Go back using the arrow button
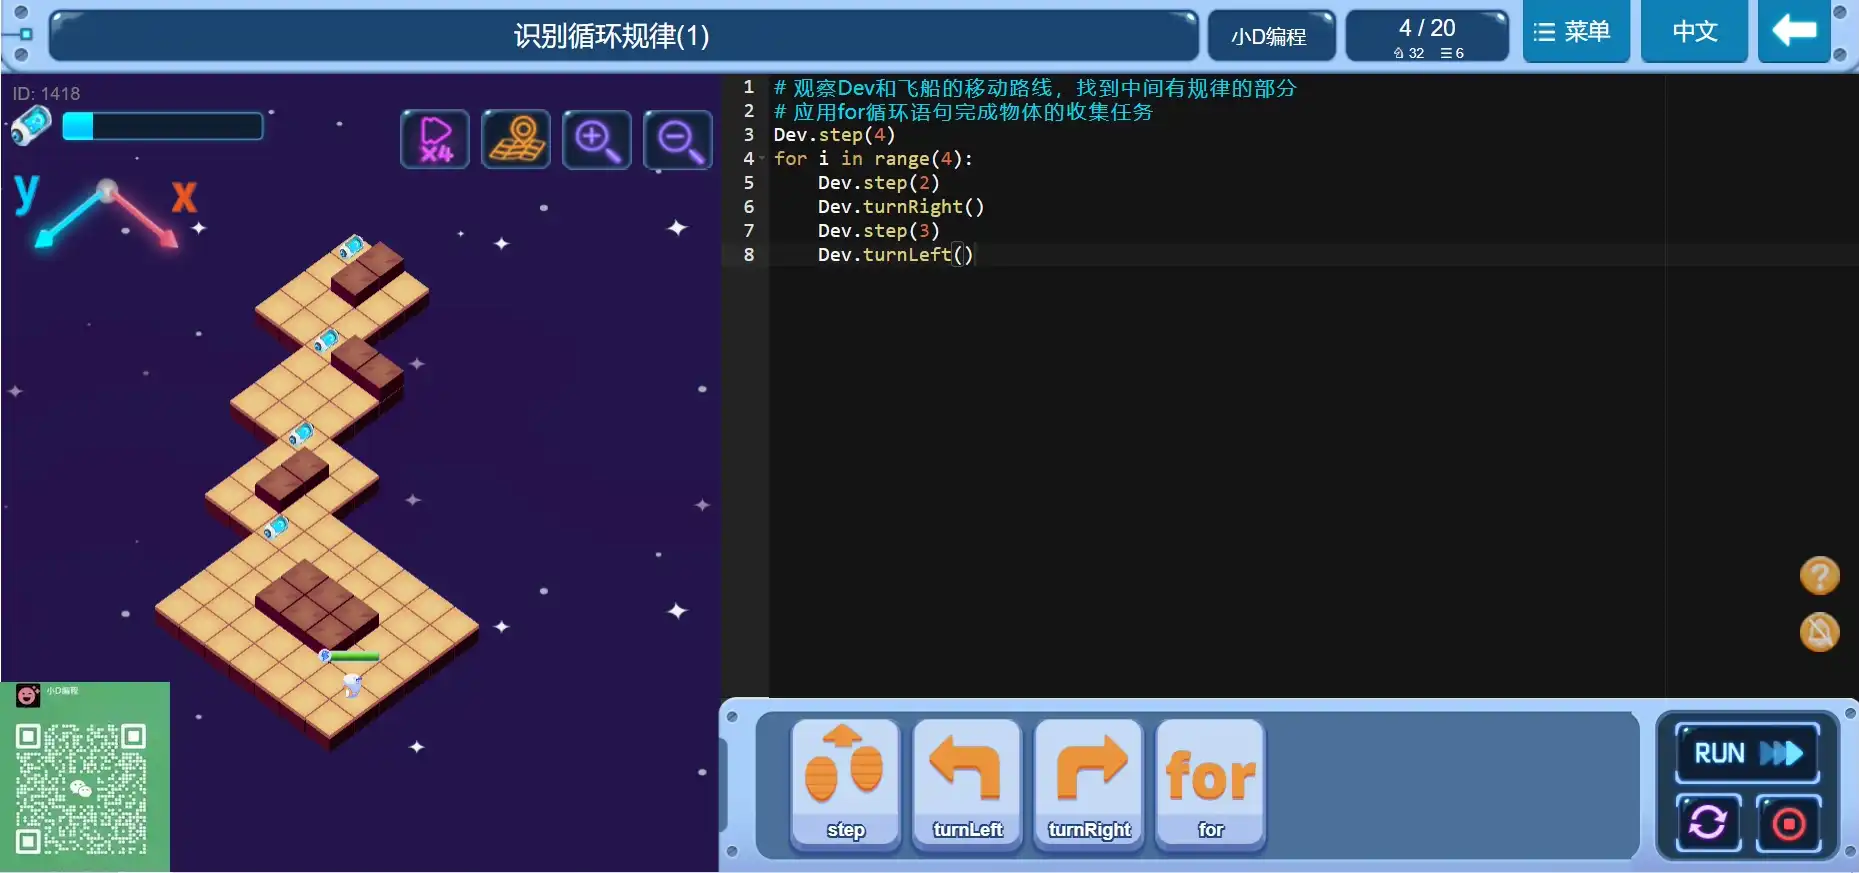The width and height of the screenshot is (1859, 873). point(1794,32)
